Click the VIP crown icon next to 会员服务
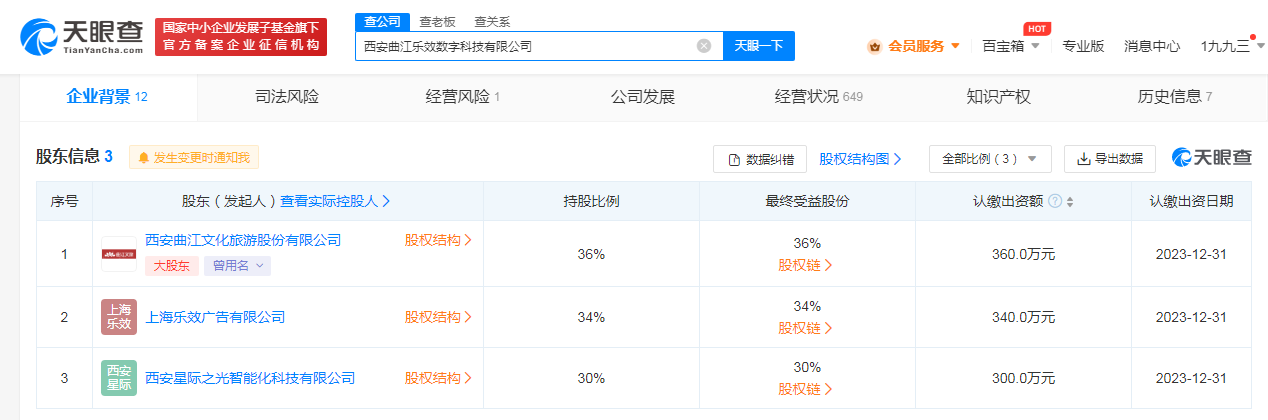1268x420 pixels. coord(875,46)
